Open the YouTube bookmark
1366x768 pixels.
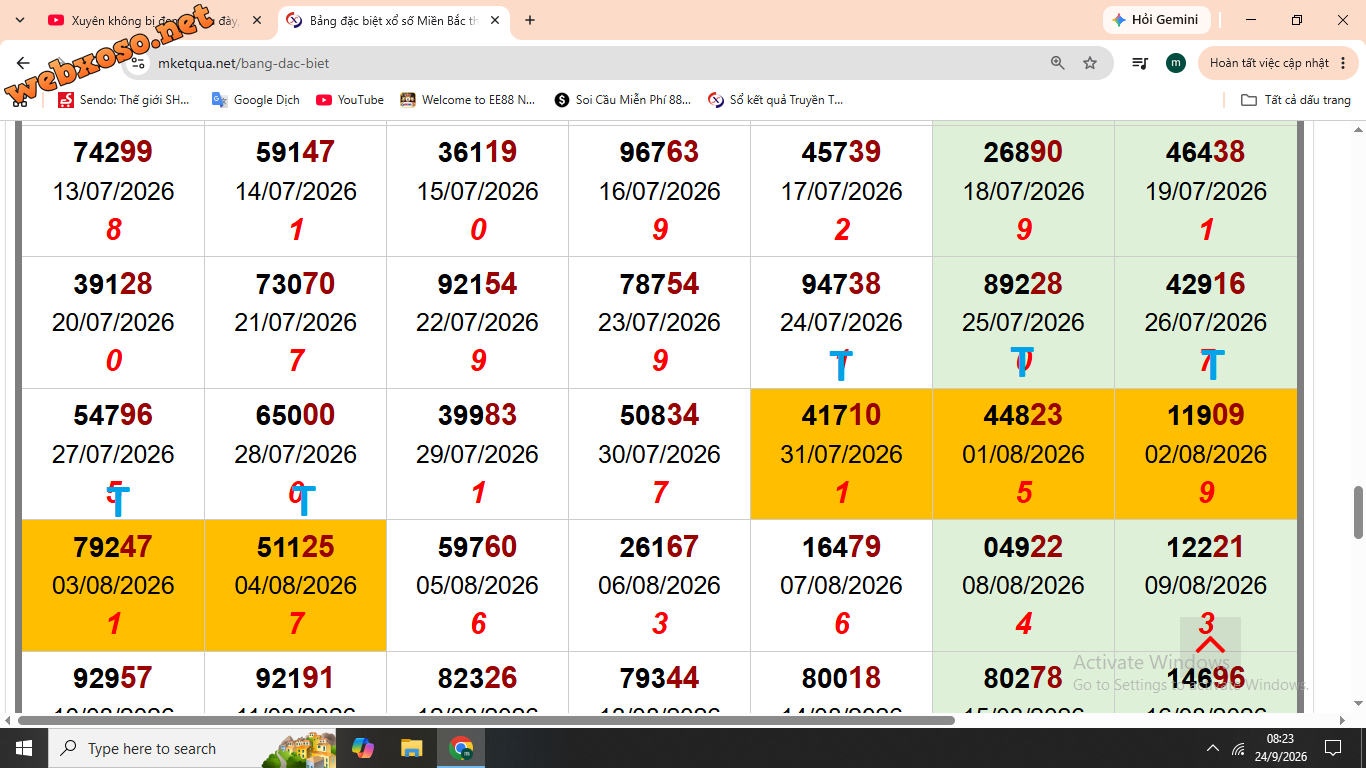coord(350,100)
